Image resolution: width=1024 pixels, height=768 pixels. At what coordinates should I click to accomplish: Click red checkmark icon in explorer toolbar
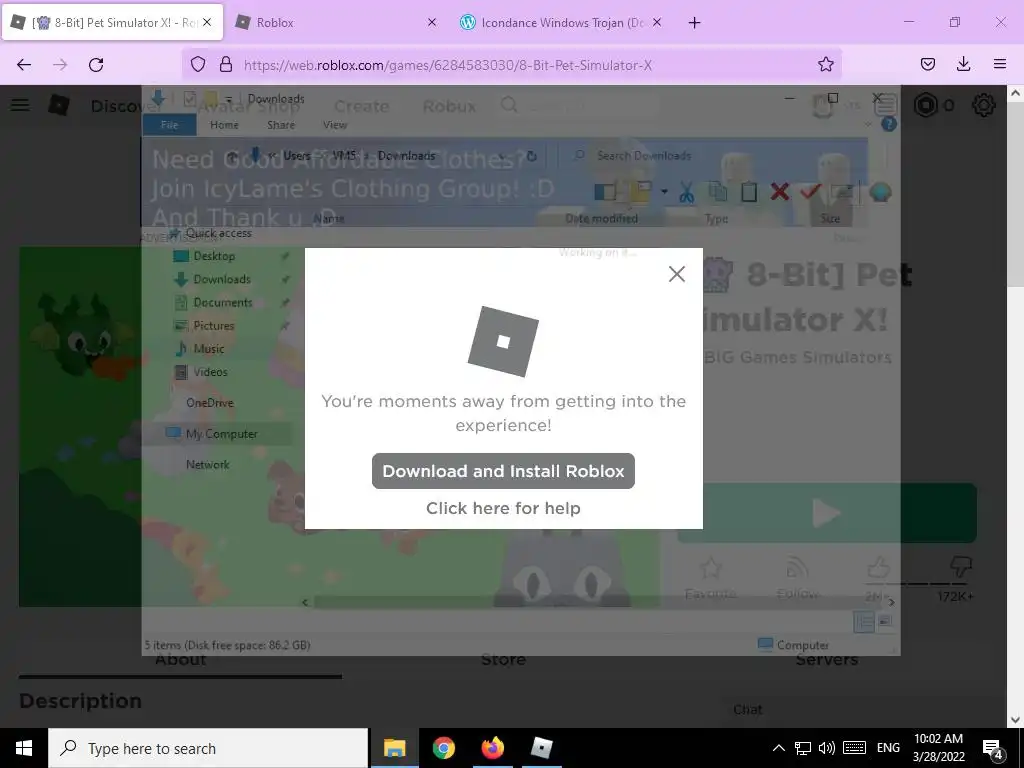[810, 191]
